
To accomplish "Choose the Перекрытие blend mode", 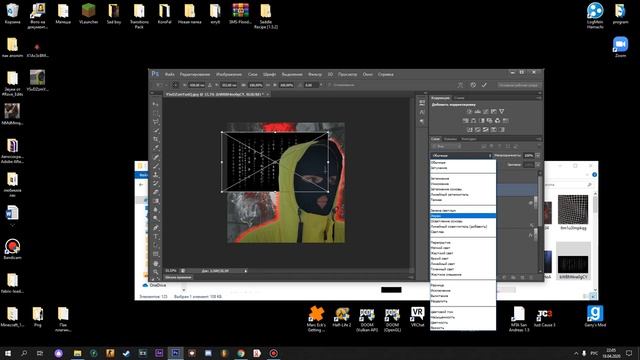I will point(463,242).
